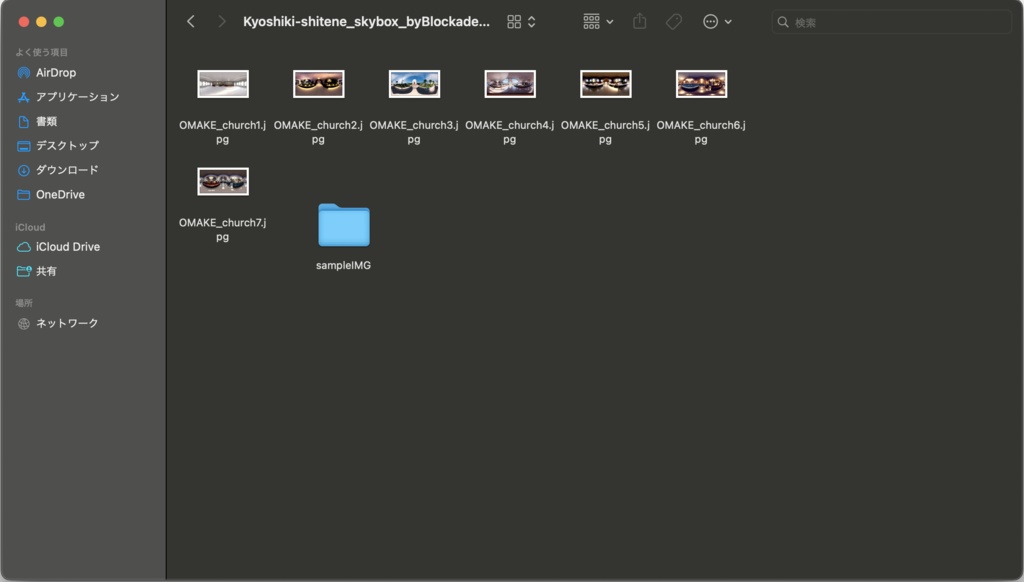
Task: Click the OMAKE_church4.jpg file name
Action: pos(509,132)
